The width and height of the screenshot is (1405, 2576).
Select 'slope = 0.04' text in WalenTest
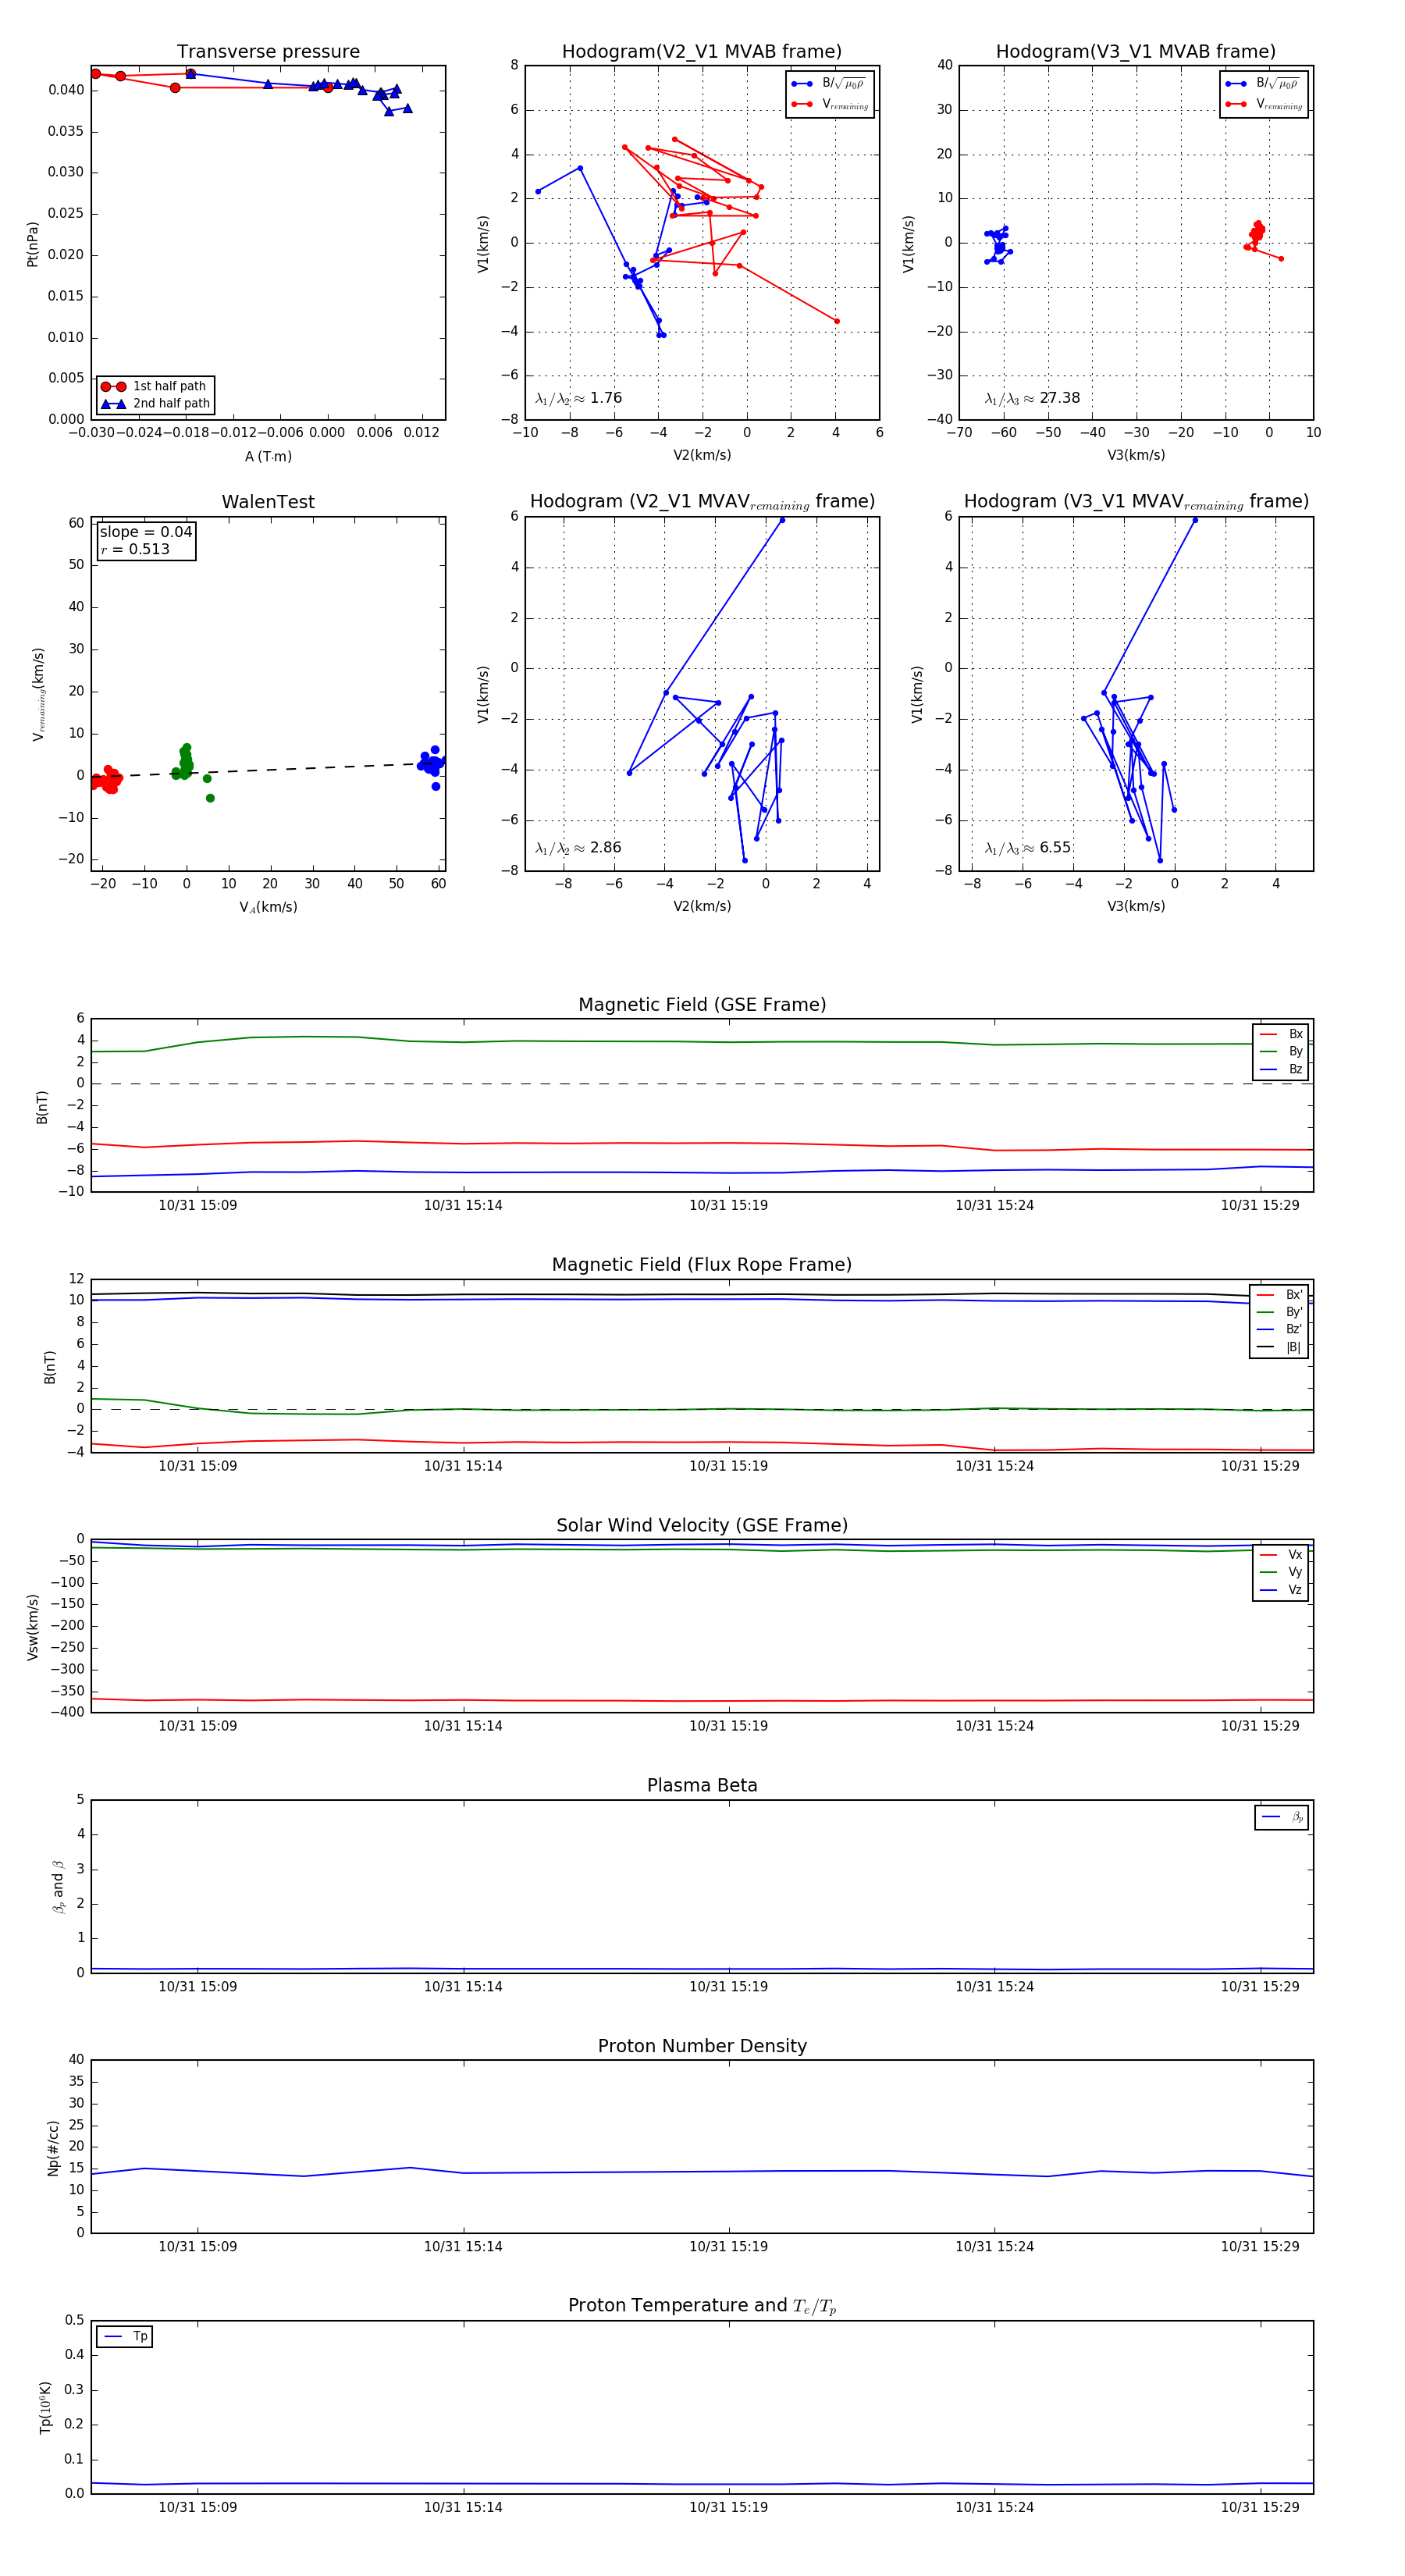[x=146, y=532]
